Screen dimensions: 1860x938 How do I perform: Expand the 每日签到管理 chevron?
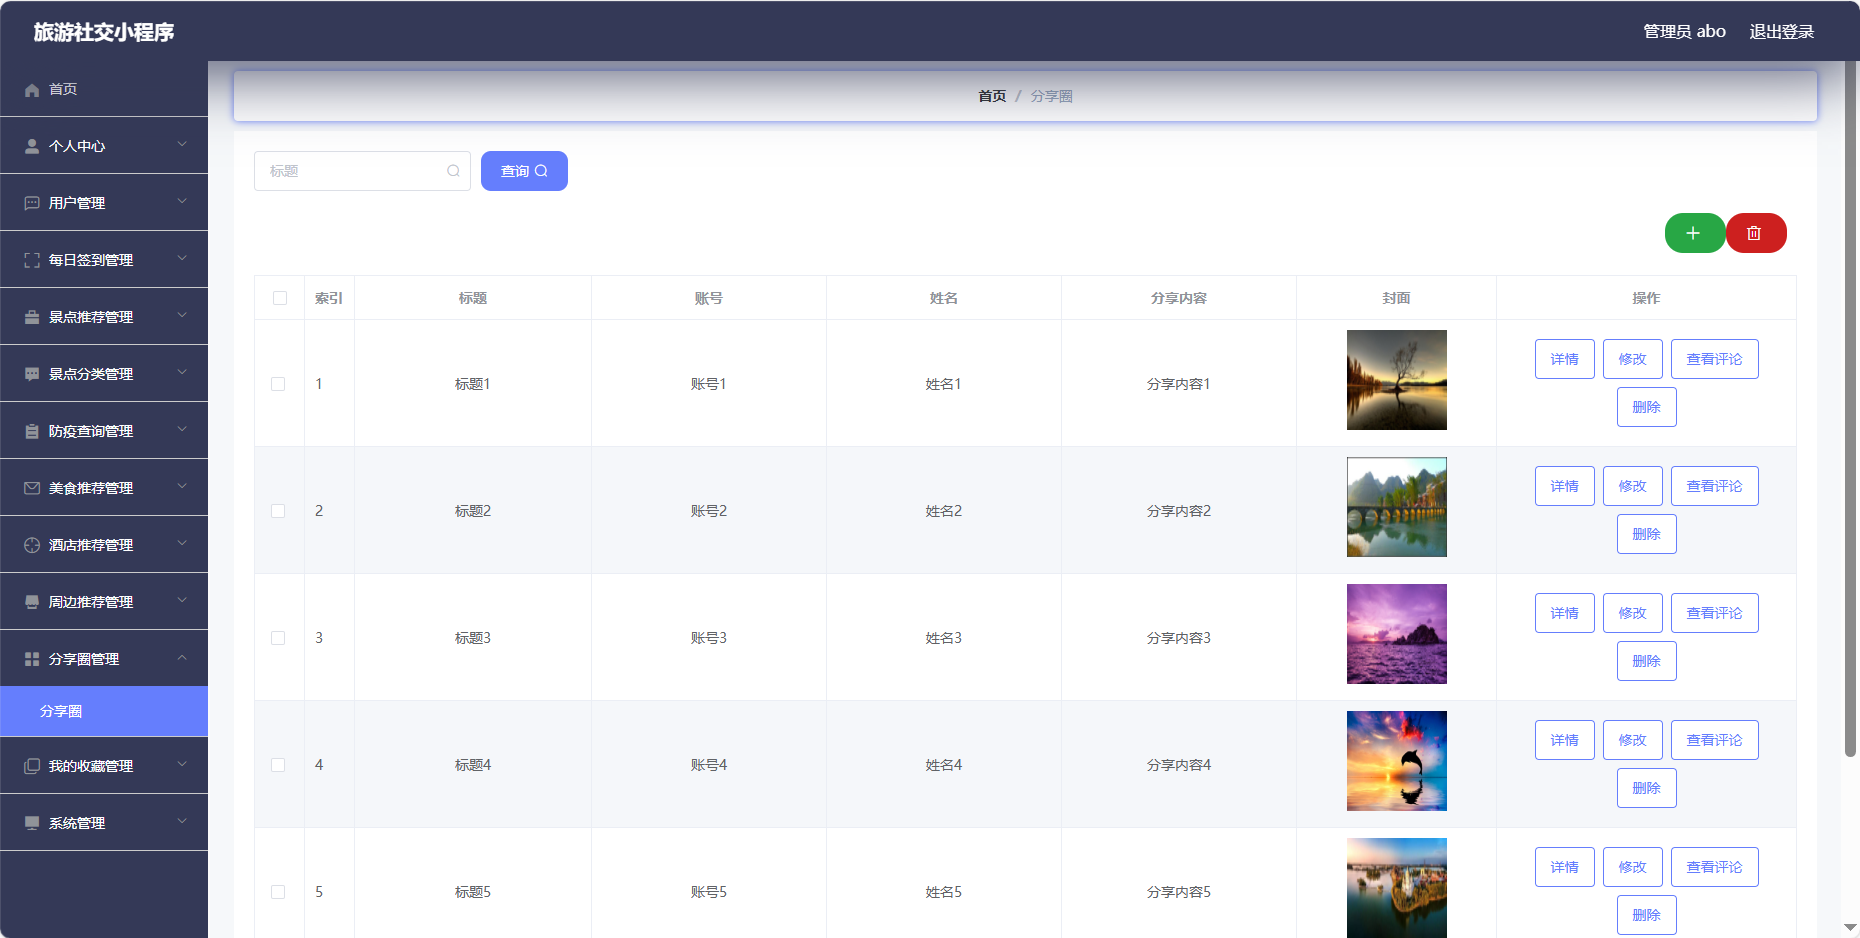182,258
